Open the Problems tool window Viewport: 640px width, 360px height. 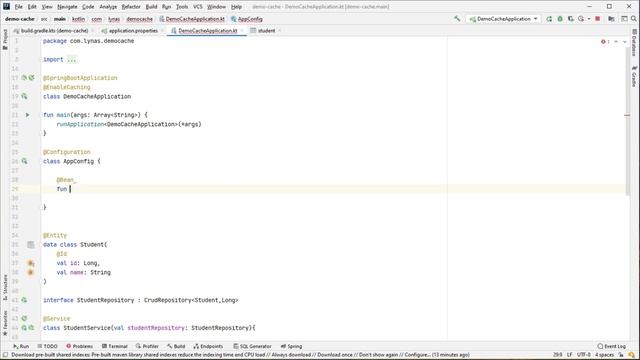pos(79,346)
